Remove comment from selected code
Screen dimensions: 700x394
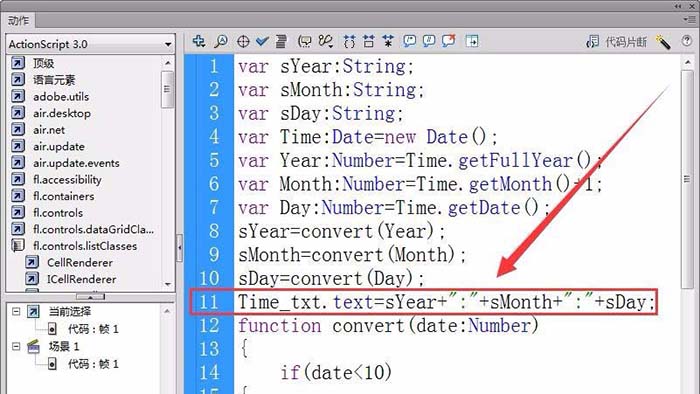(448, 41)
